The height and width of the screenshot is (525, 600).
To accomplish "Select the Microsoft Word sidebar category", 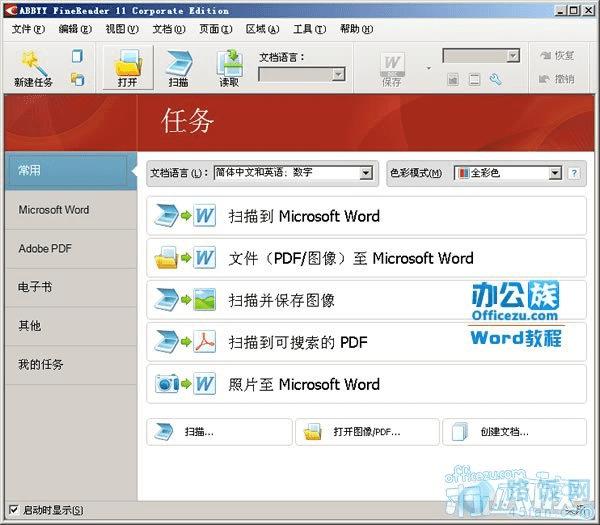I will 71,210.
